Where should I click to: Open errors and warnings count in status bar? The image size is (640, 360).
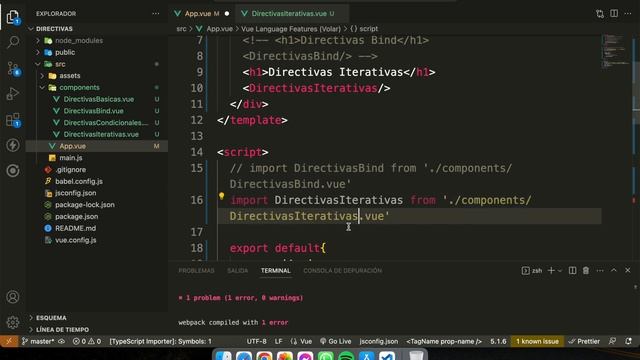pyautogui.click(x=87, y=341)
